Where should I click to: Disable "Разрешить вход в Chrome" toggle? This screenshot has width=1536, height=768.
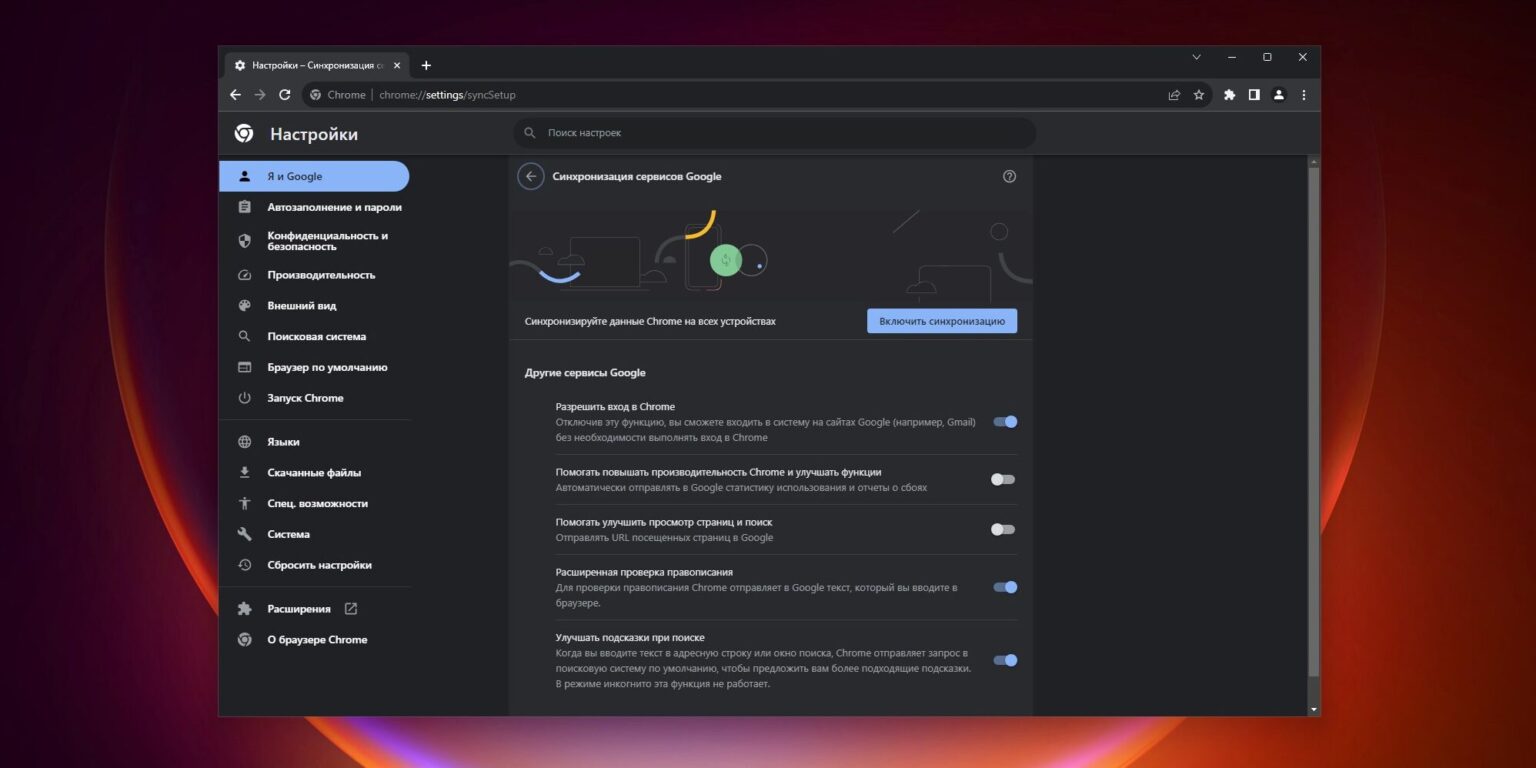click(1004, 422)
